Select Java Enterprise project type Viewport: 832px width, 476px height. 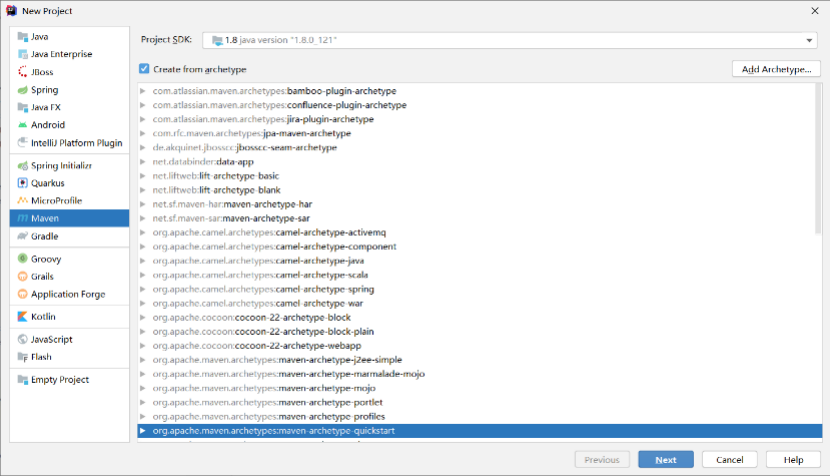point(70,54)
